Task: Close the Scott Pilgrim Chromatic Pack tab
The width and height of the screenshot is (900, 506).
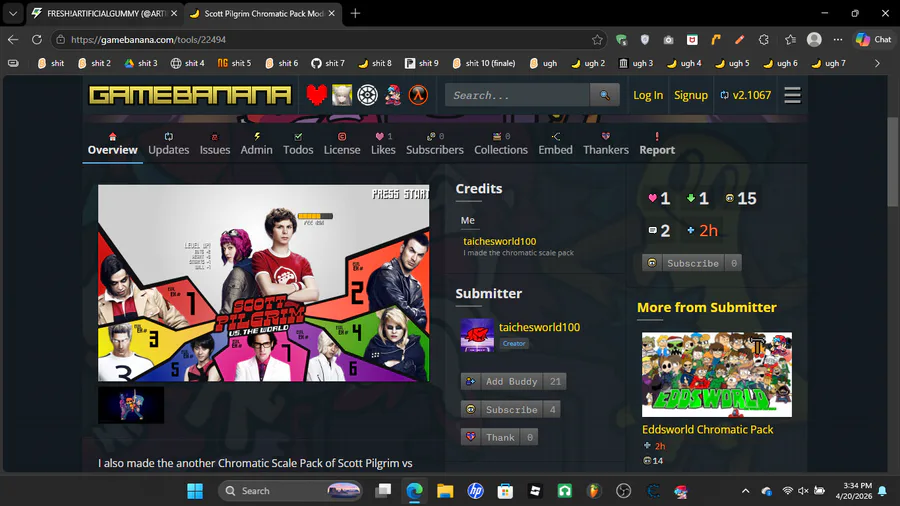Action: (331, 13)
